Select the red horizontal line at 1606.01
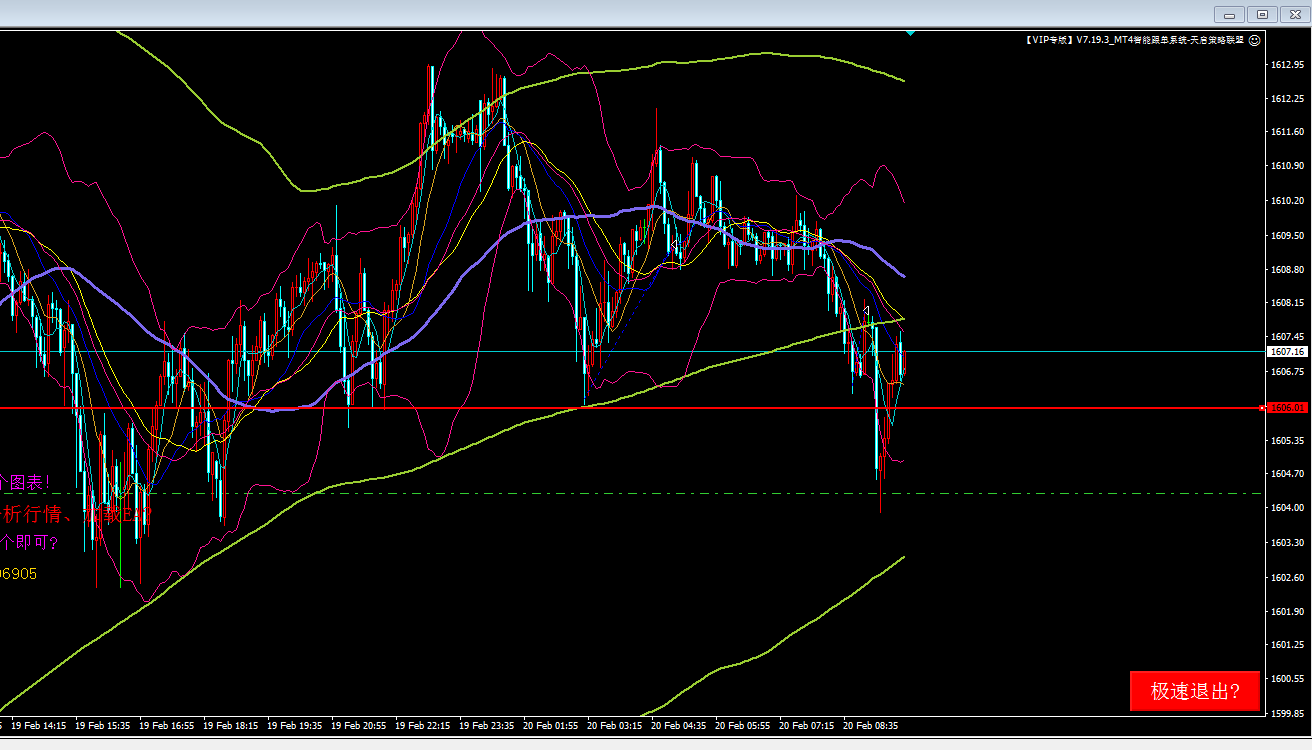 tap(632, 408)
